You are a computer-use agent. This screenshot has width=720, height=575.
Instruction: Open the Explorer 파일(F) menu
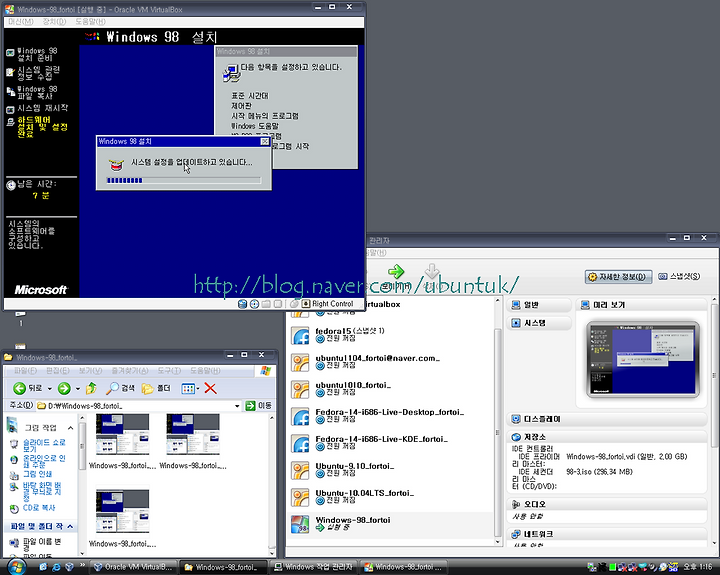pos(25,371)
